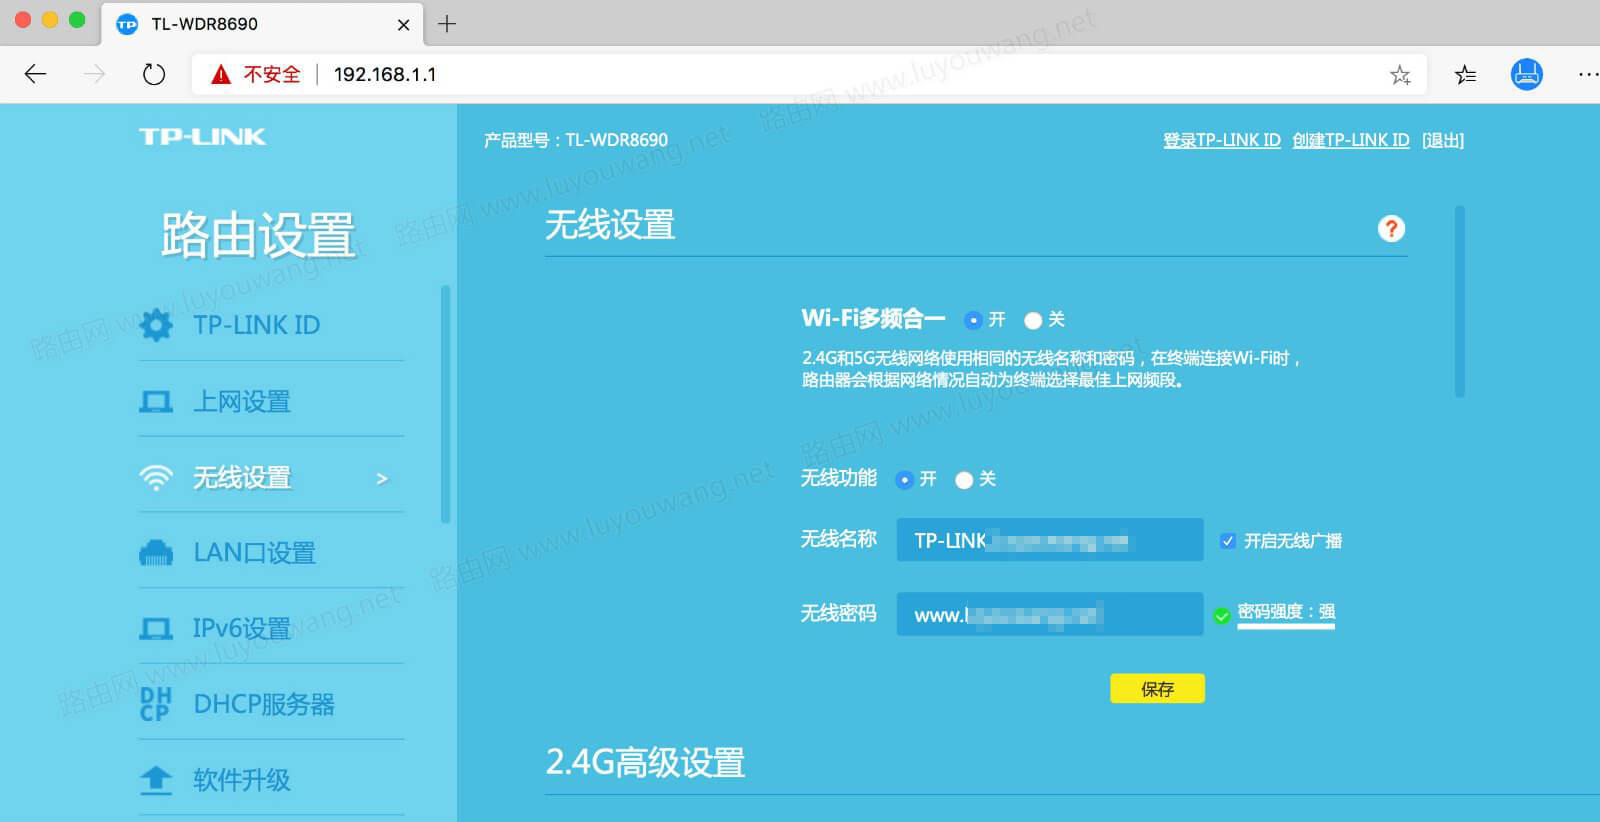Turn Wi-Fi多频合一 off
This screenshot has height=822, width=1600.
[x=1033, y=321]
